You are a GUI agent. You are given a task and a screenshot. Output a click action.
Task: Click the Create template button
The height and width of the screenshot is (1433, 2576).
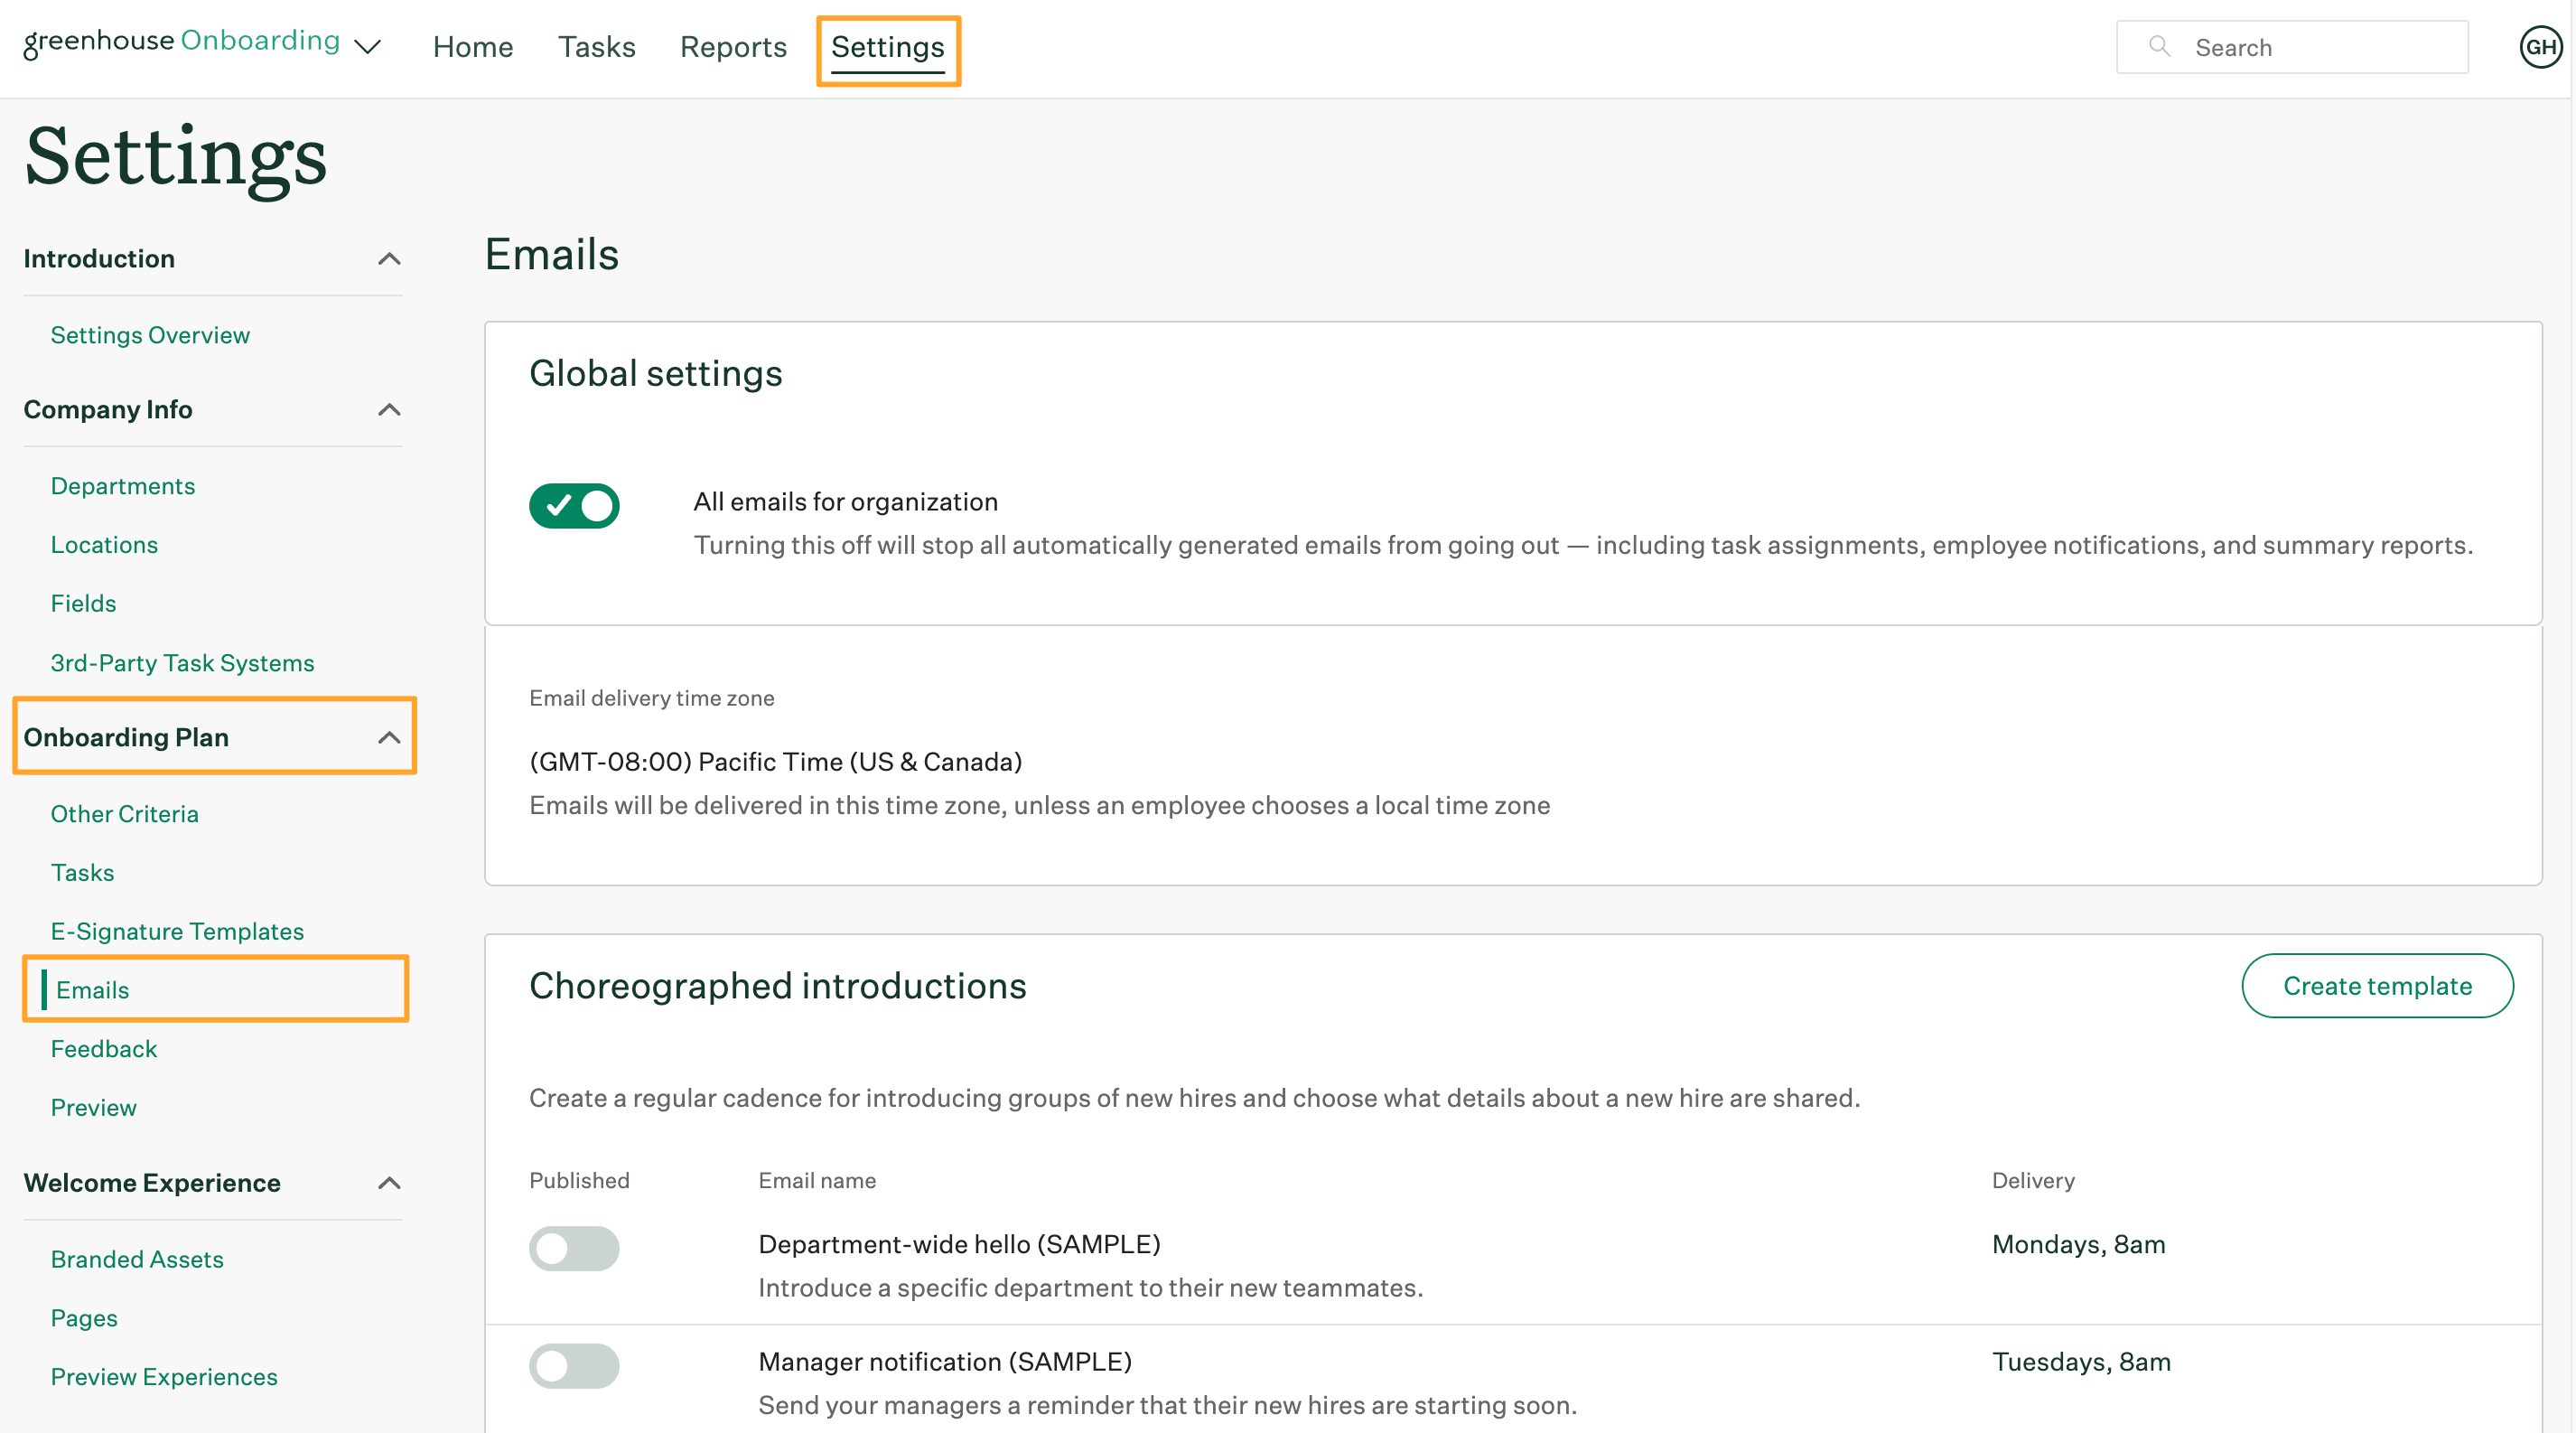[2376, 985]
